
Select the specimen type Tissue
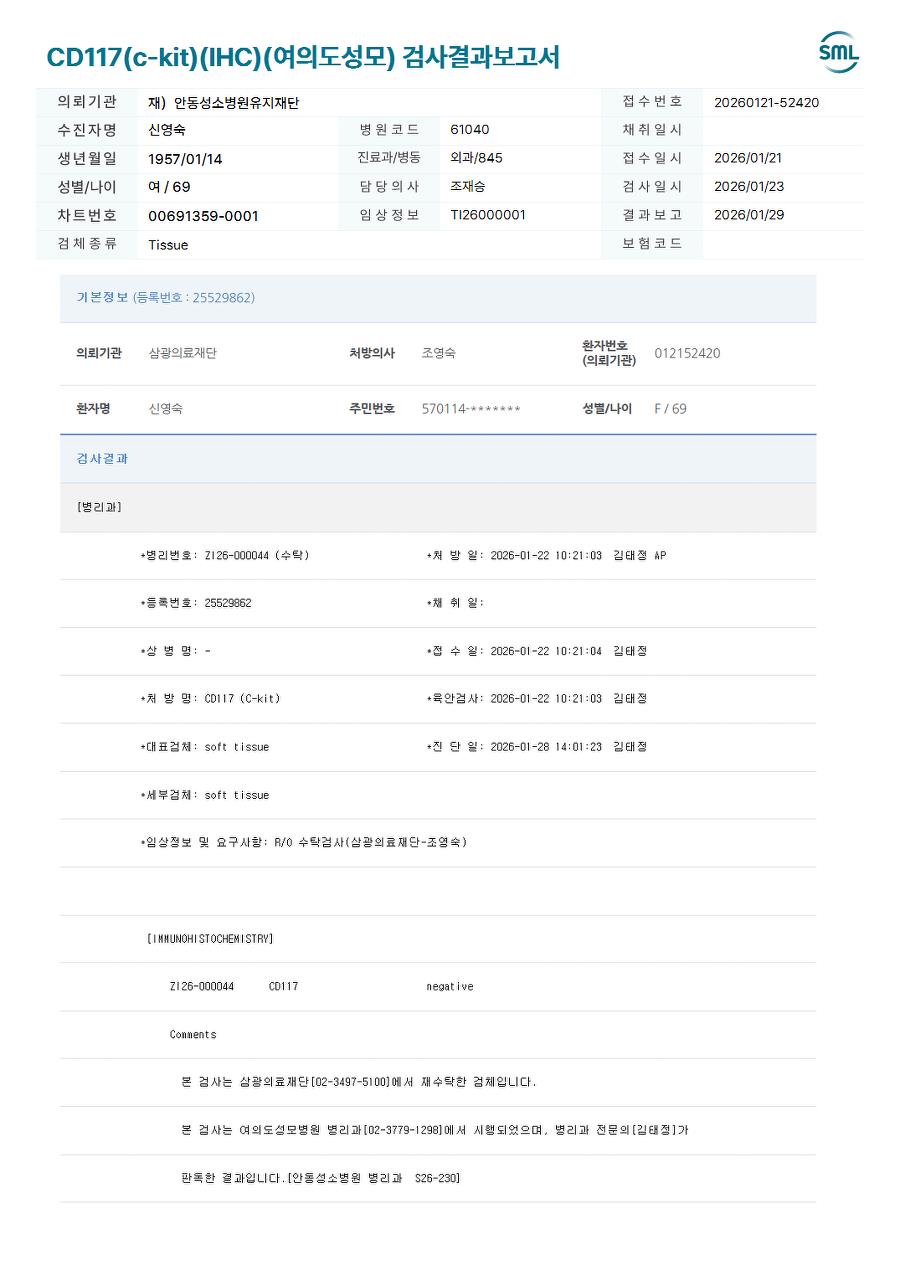pyautogui.click(x=168, y=244)
